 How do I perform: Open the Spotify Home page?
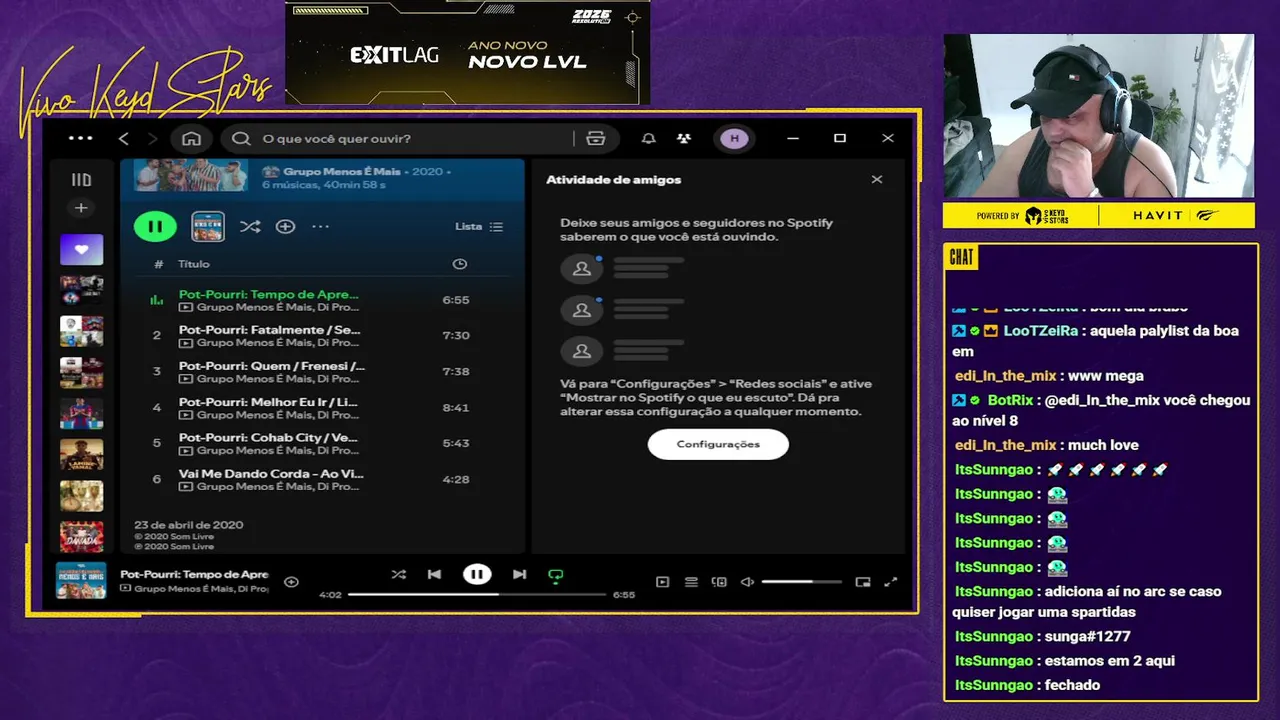point(191,139)
